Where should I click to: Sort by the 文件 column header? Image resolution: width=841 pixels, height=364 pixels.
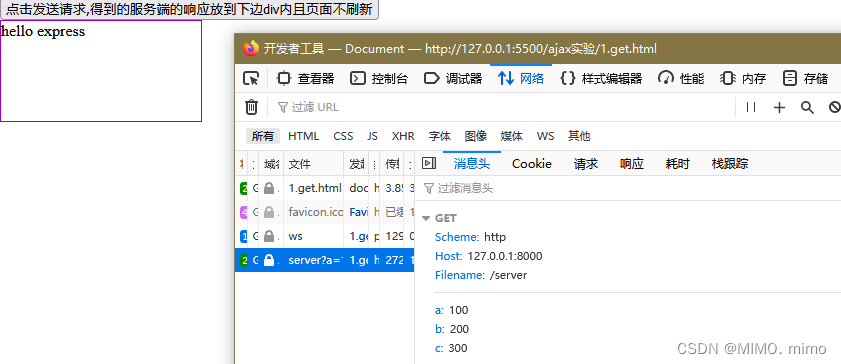coord(314,164)
